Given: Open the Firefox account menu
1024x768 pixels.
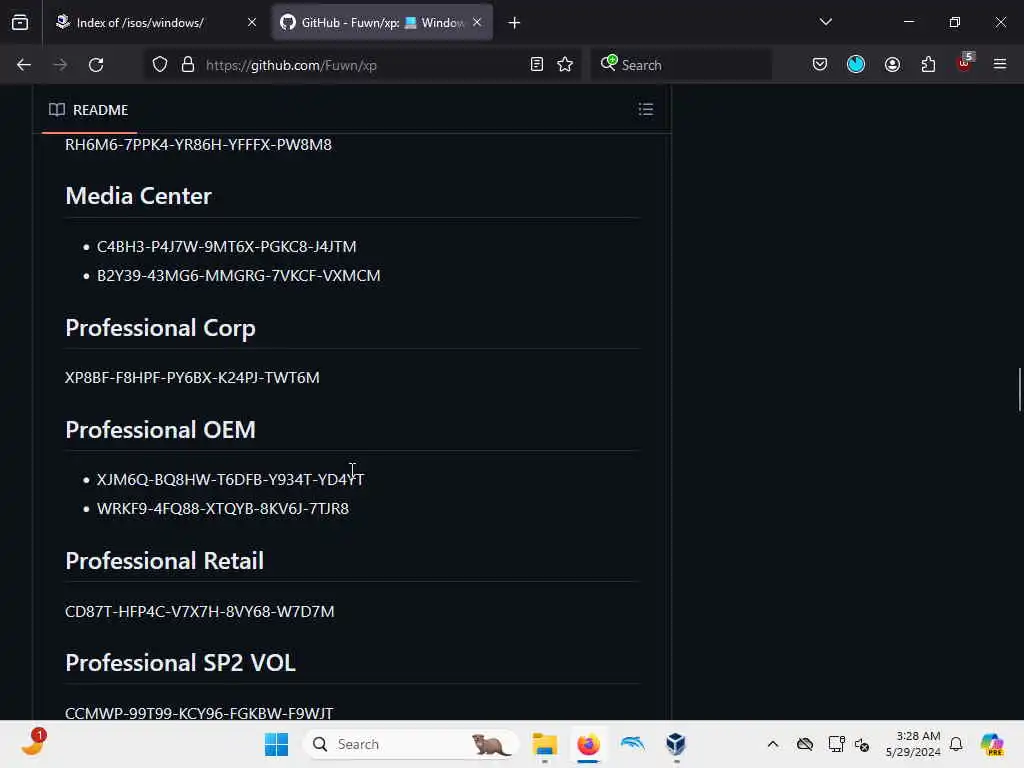Looking at the screenshot, I should pos(892,65).
